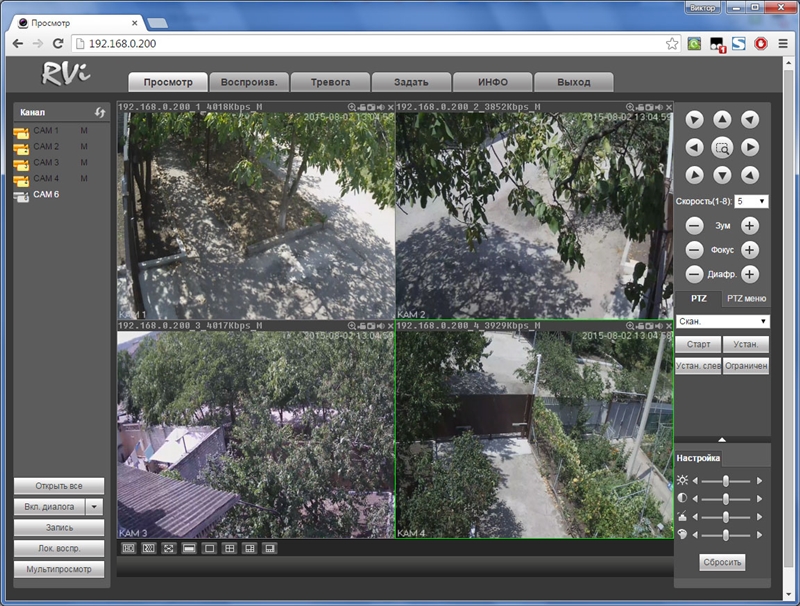Decrease focus with the Фокус minus button
This screenshot has height=606, width=800.
[x=694, y=250]
